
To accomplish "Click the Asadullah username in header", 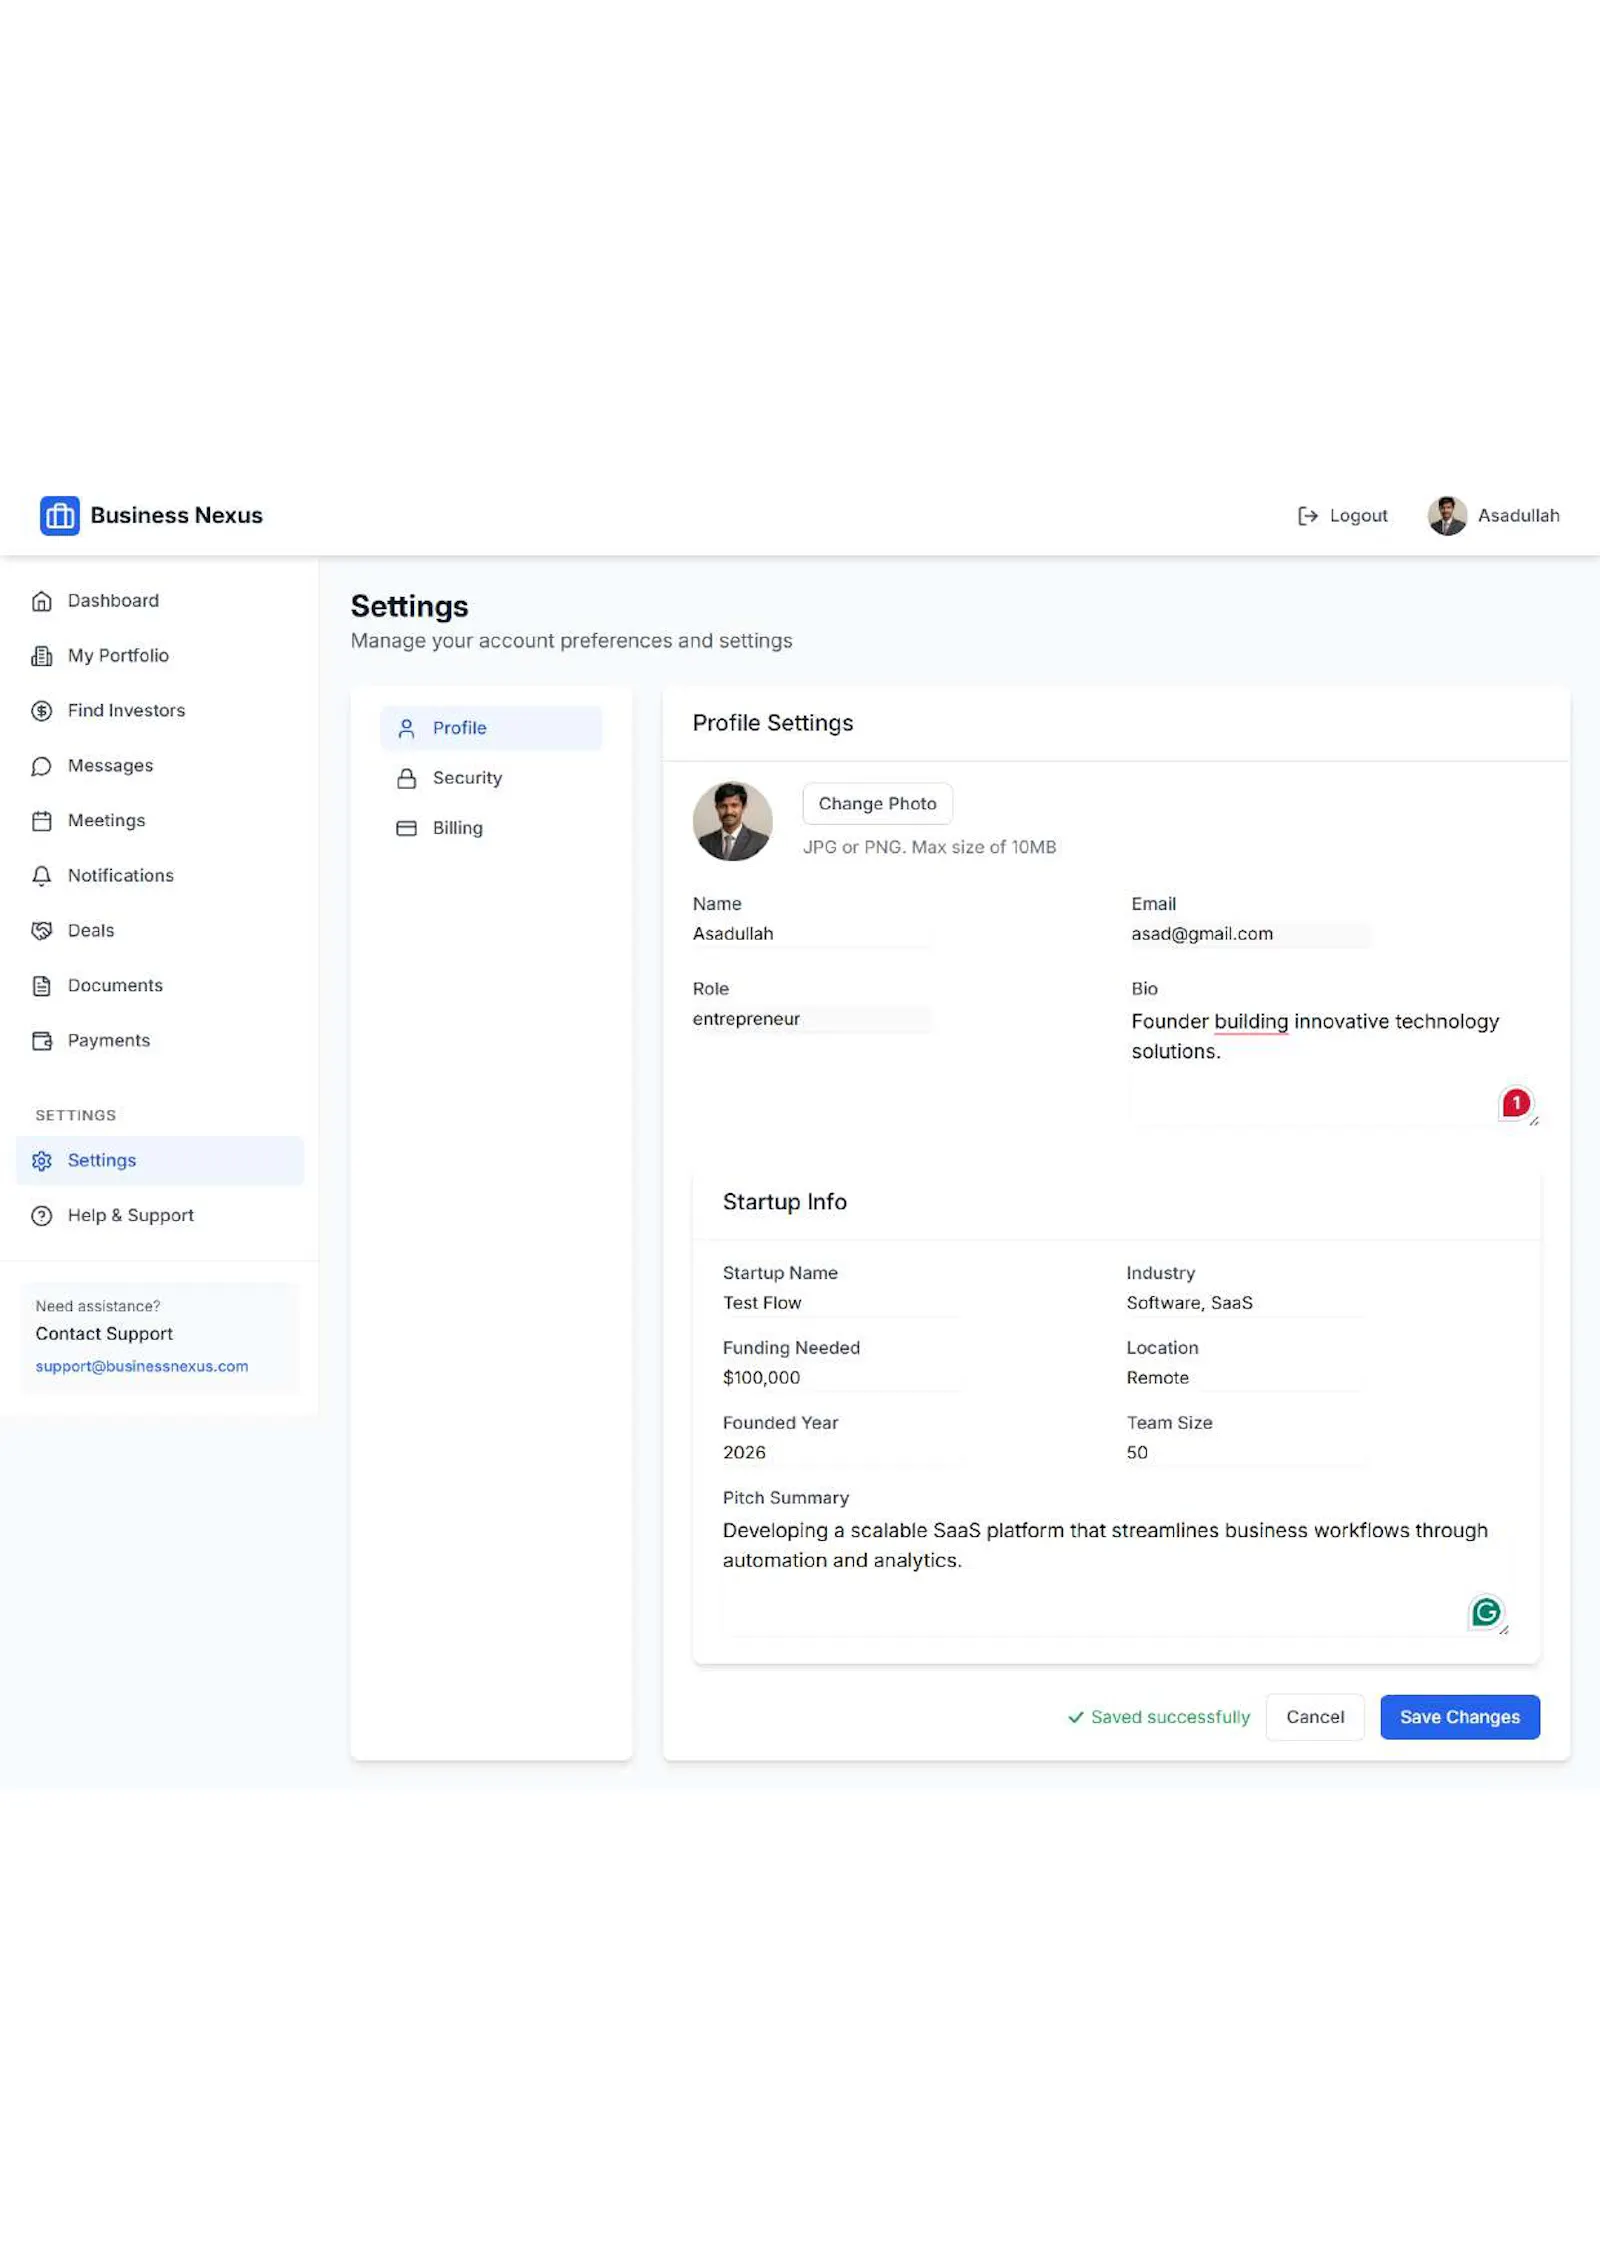I will click(x=1518, y=516).
